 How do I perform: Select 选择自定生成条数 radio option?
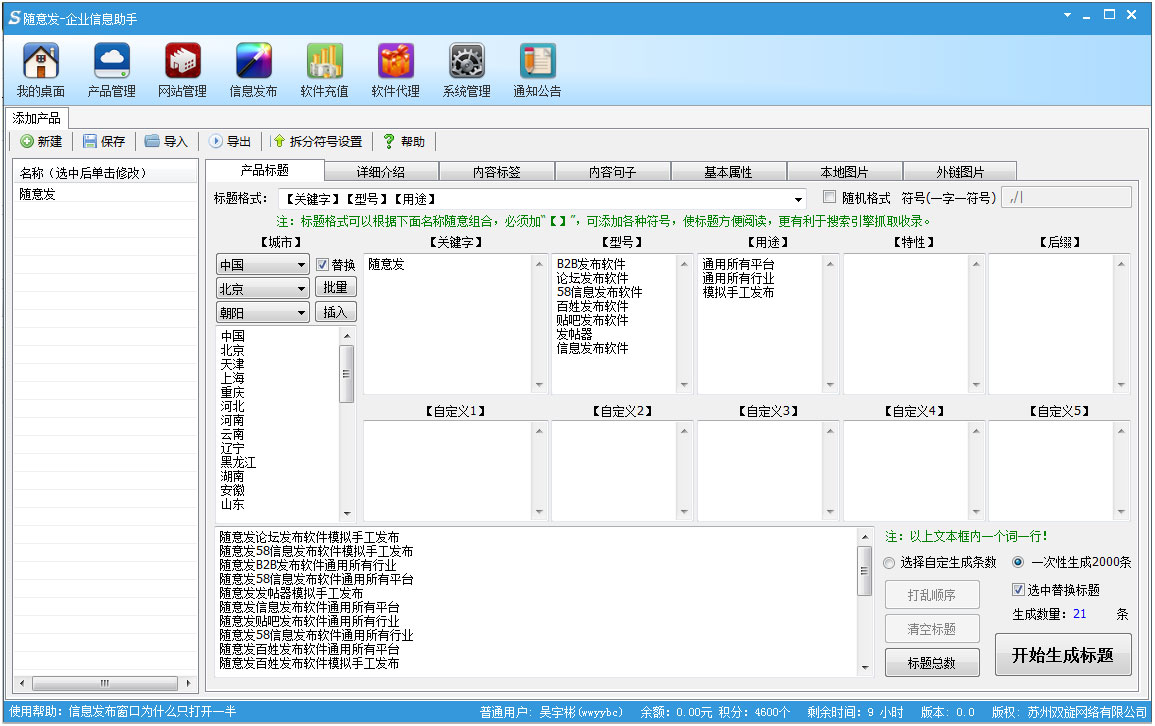pos(890,563)
